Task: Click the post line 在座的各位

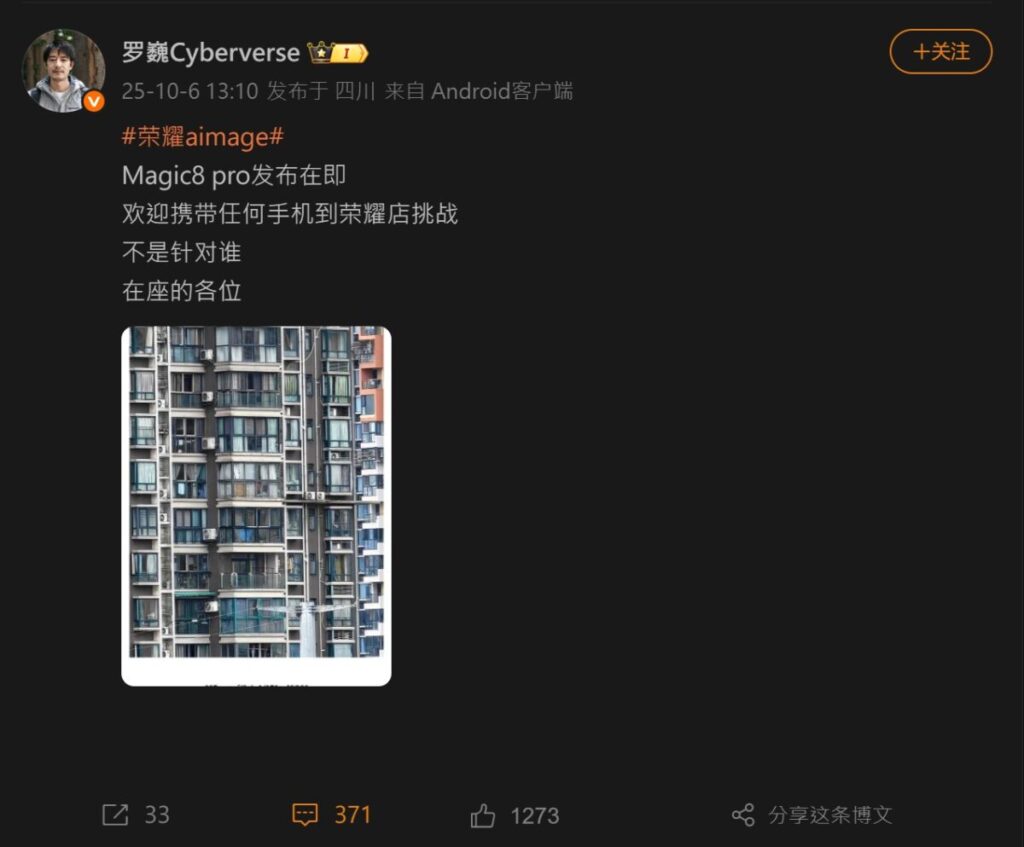Action: [x=182, y=291]
